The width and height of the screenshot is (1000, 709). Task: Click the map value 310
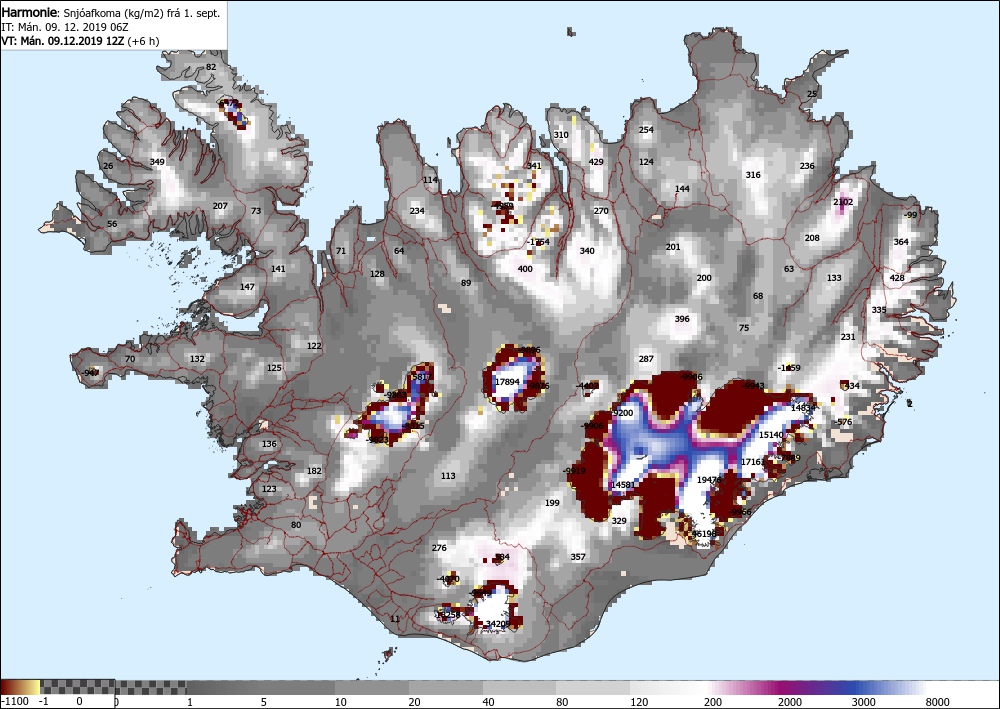(x=561, y=135)
